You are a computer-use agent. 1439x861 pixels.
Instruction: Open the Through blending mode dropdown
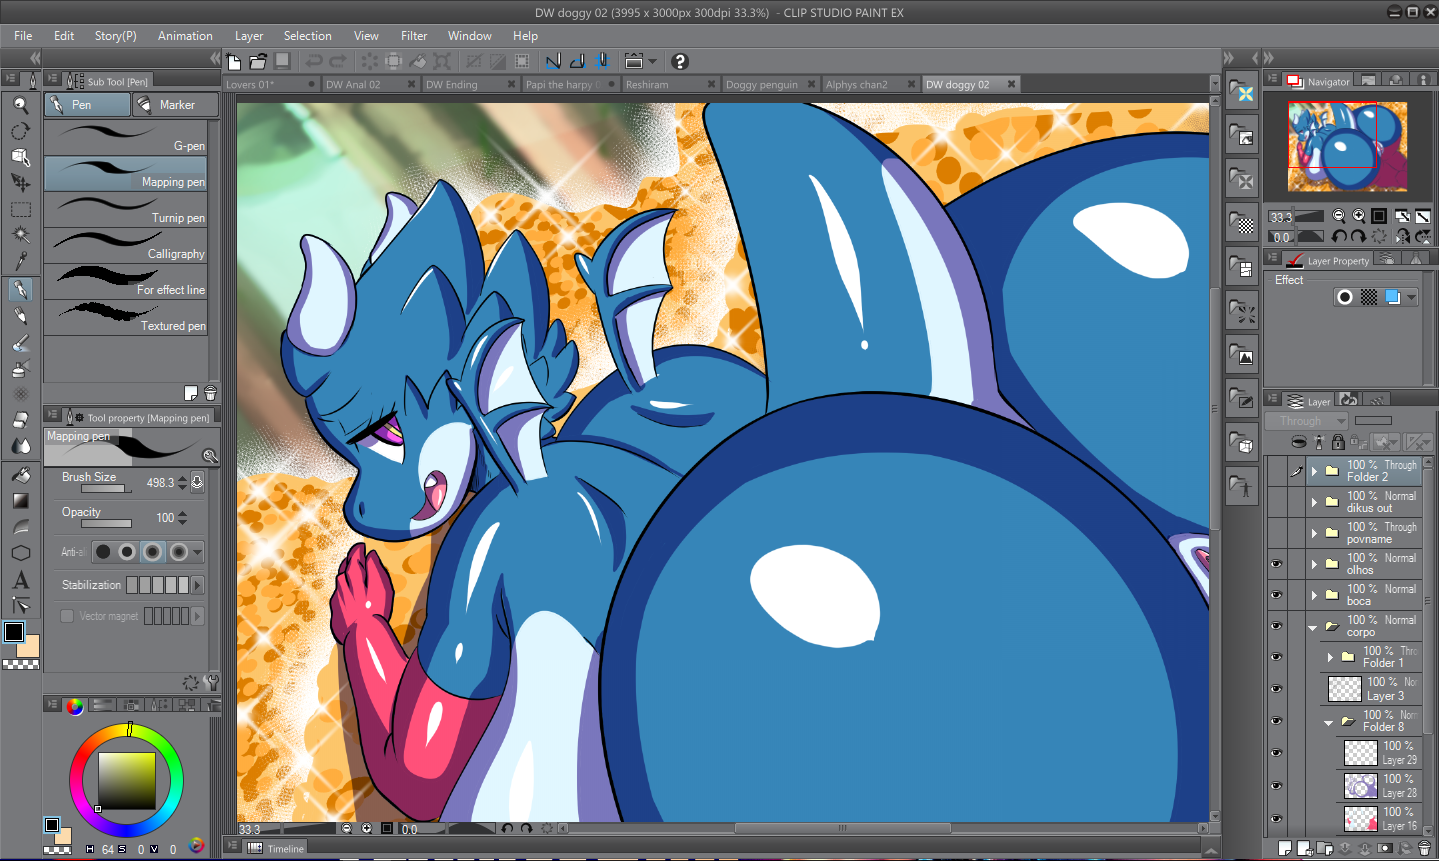(1307, 421)
